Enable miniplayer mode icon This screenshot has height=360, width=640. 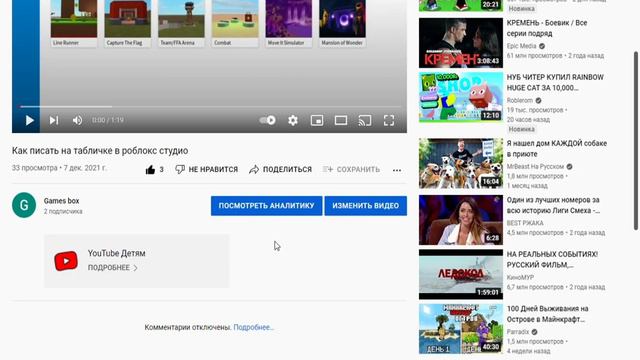click(317, 120)
